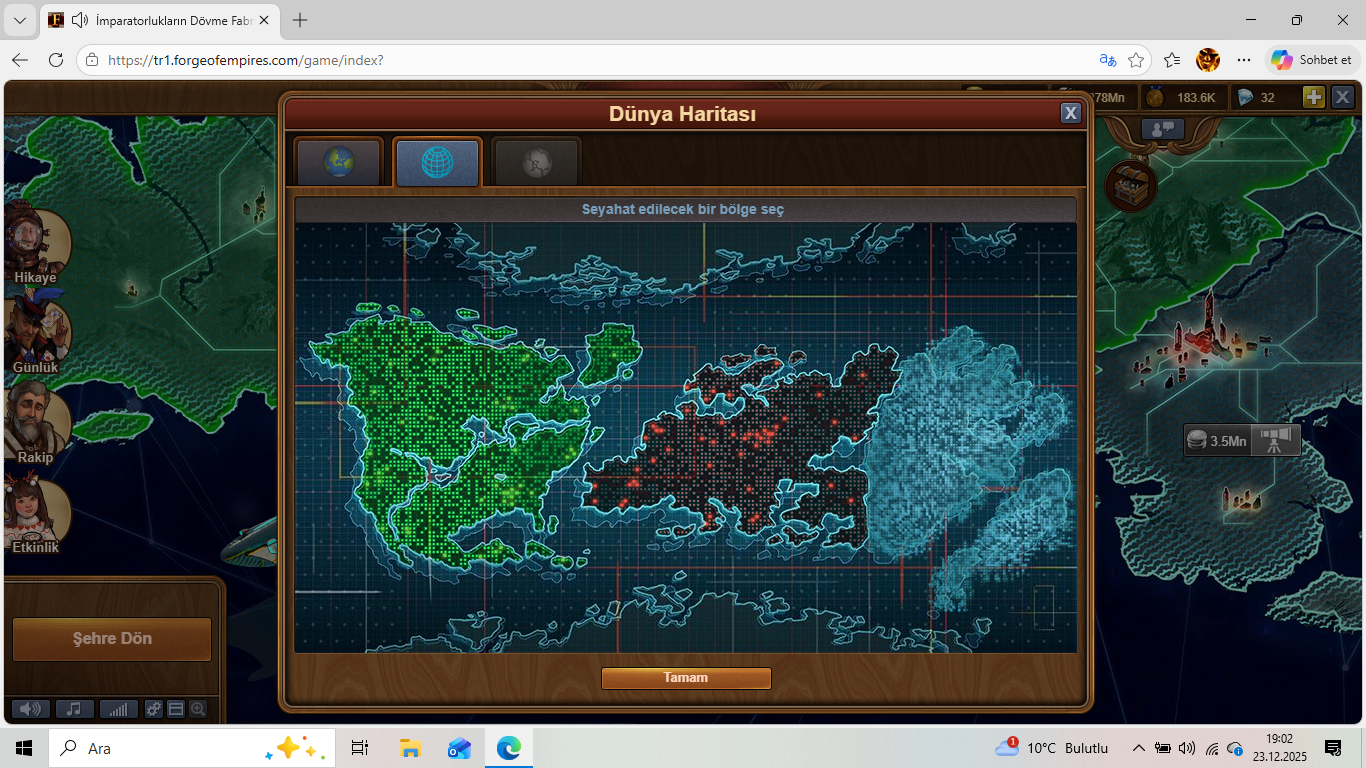The height and width of the screenshot is (768, 1366).
Task: Click the spyglass scout icon
Action: tap(1275, 440)
